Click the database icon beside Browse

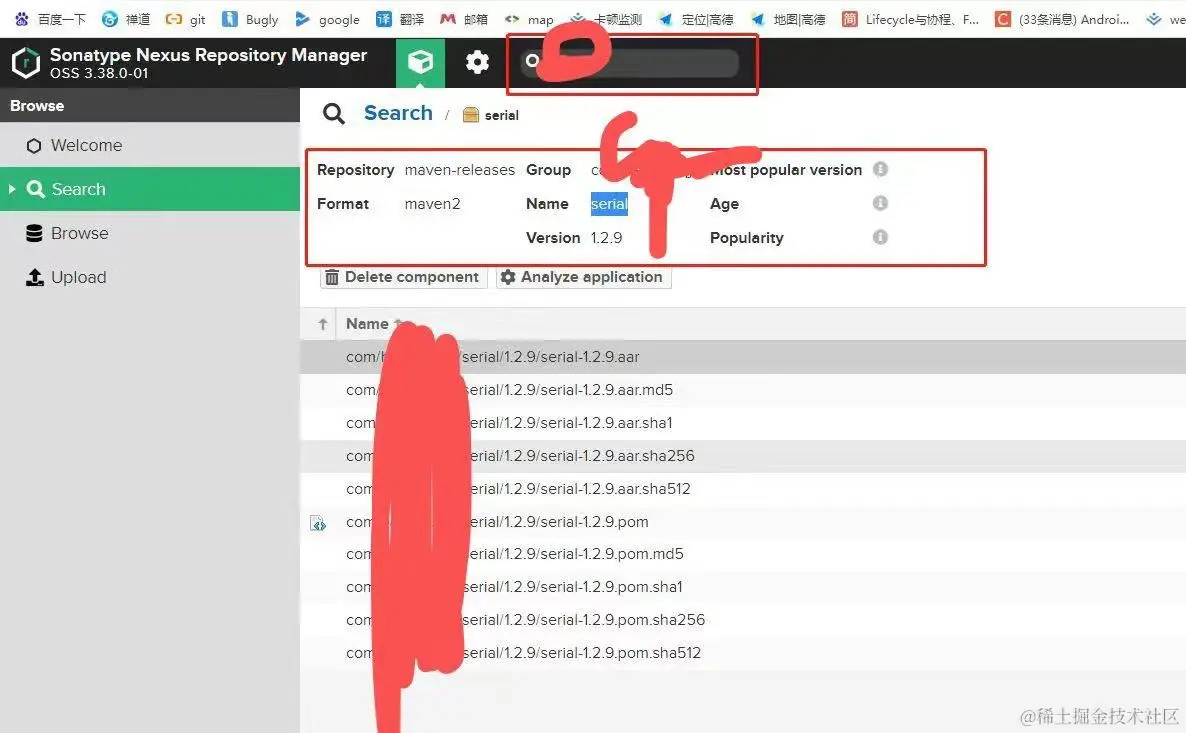34,233
